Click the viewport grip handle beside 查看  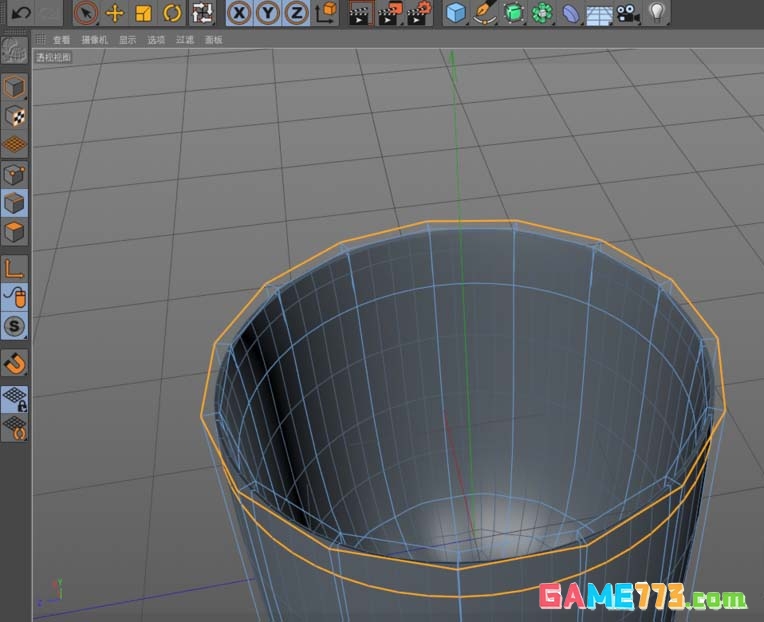pyautogui.click(x=40, y=39)
